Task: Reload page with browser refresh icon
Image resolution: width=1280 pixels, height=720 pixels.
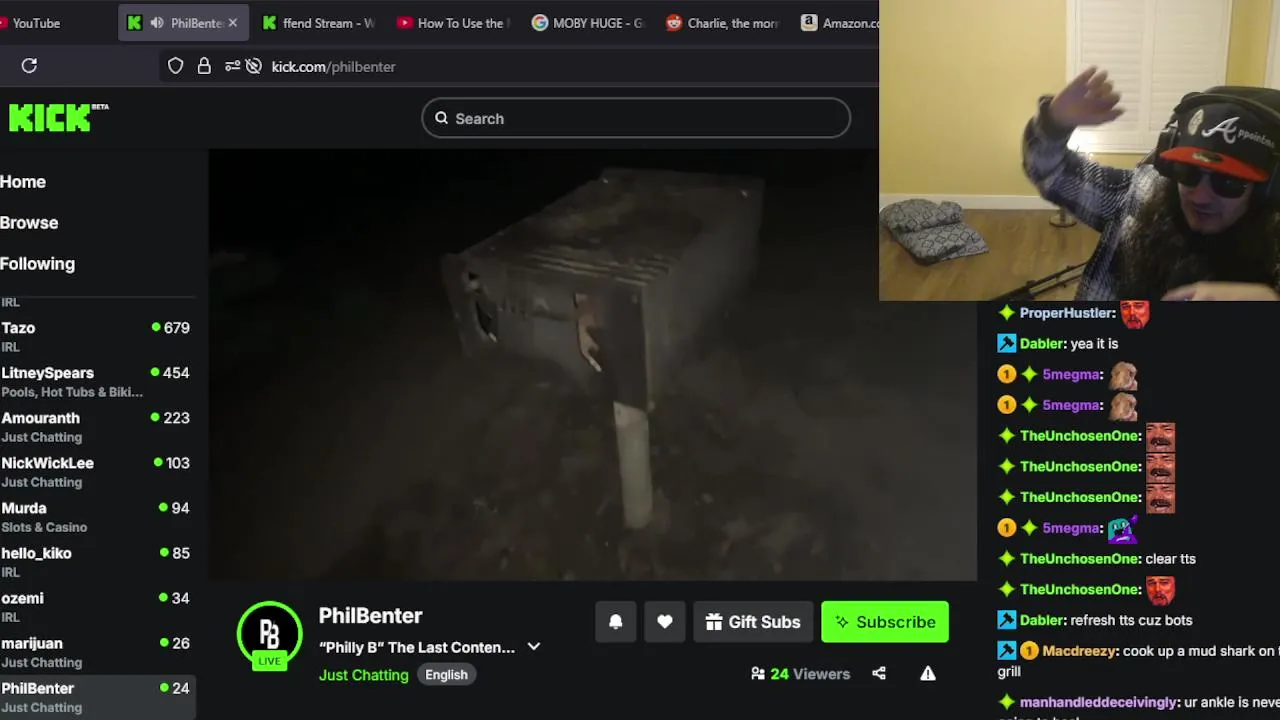Action: point(29,66)
